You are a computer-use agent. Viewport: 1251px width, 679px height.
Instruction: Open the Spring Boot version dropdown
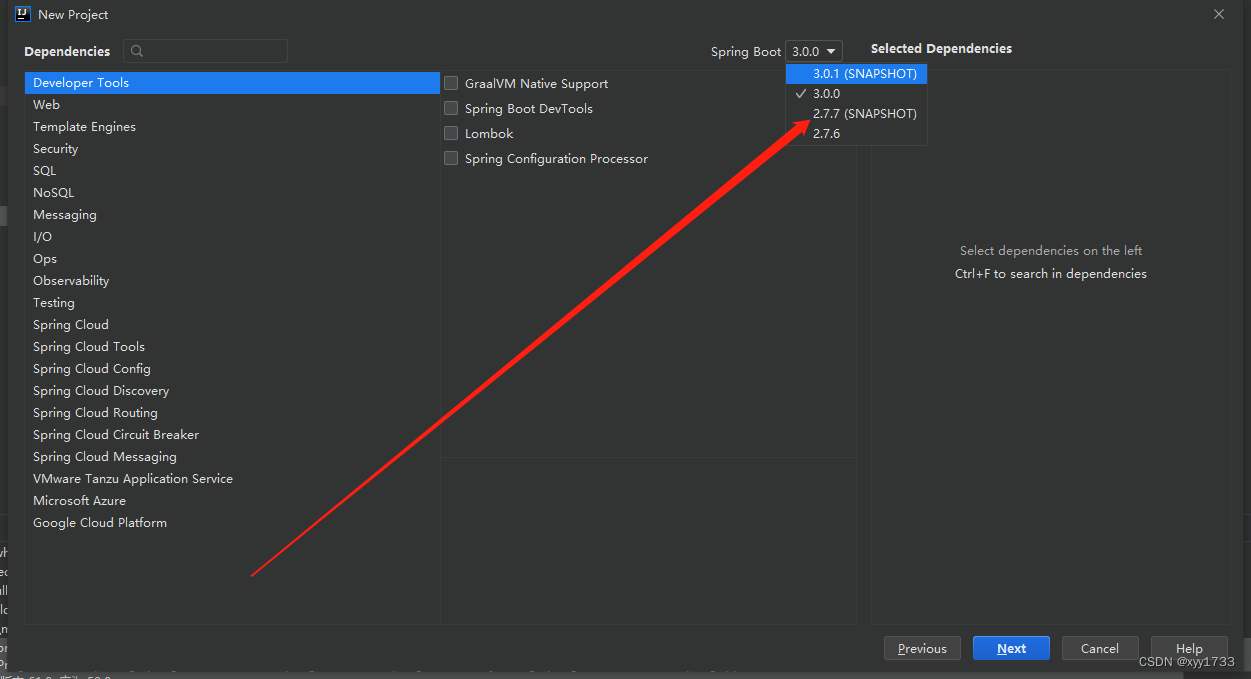pyautogui.click(x=814, y=51)
